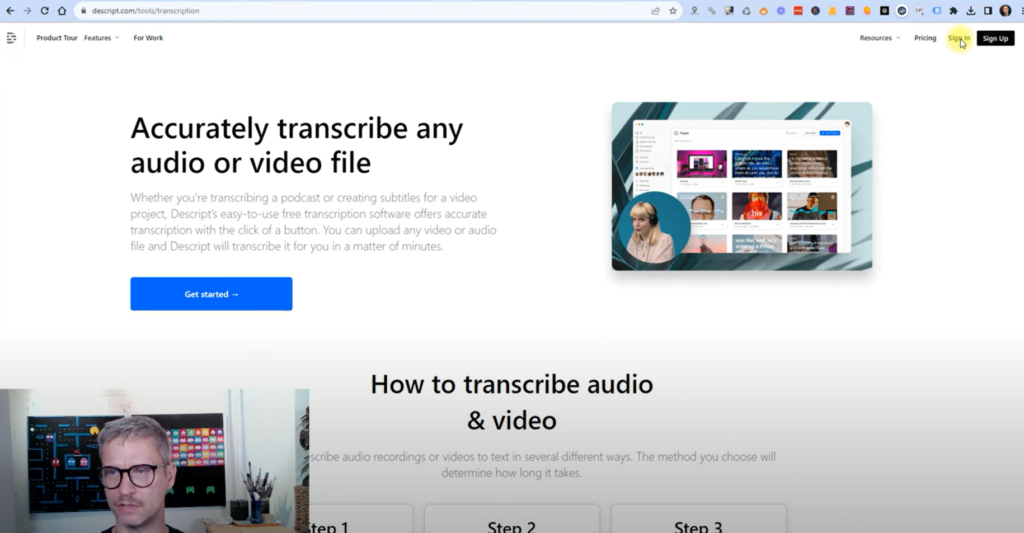Viewport: 1024px width, 533px height.
Task: Click the map pin extension icon
Action: (x=694, y=10)
